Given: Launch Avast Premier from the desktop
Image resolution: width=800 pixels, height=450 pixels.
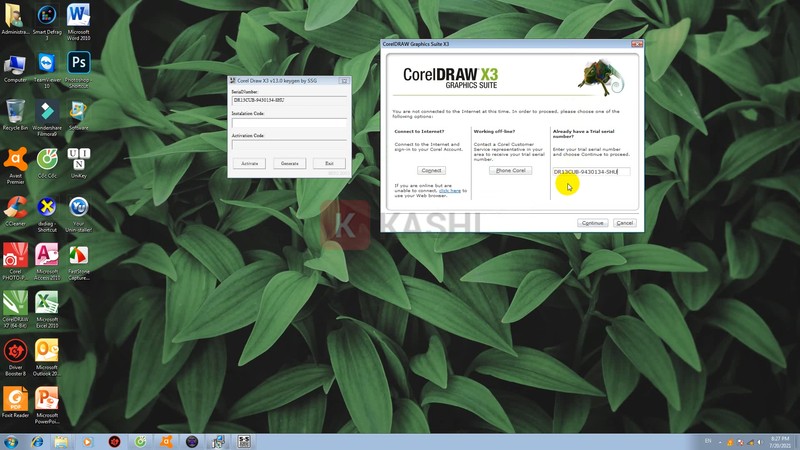Looking at the screenshot, I should pos(15,166).
